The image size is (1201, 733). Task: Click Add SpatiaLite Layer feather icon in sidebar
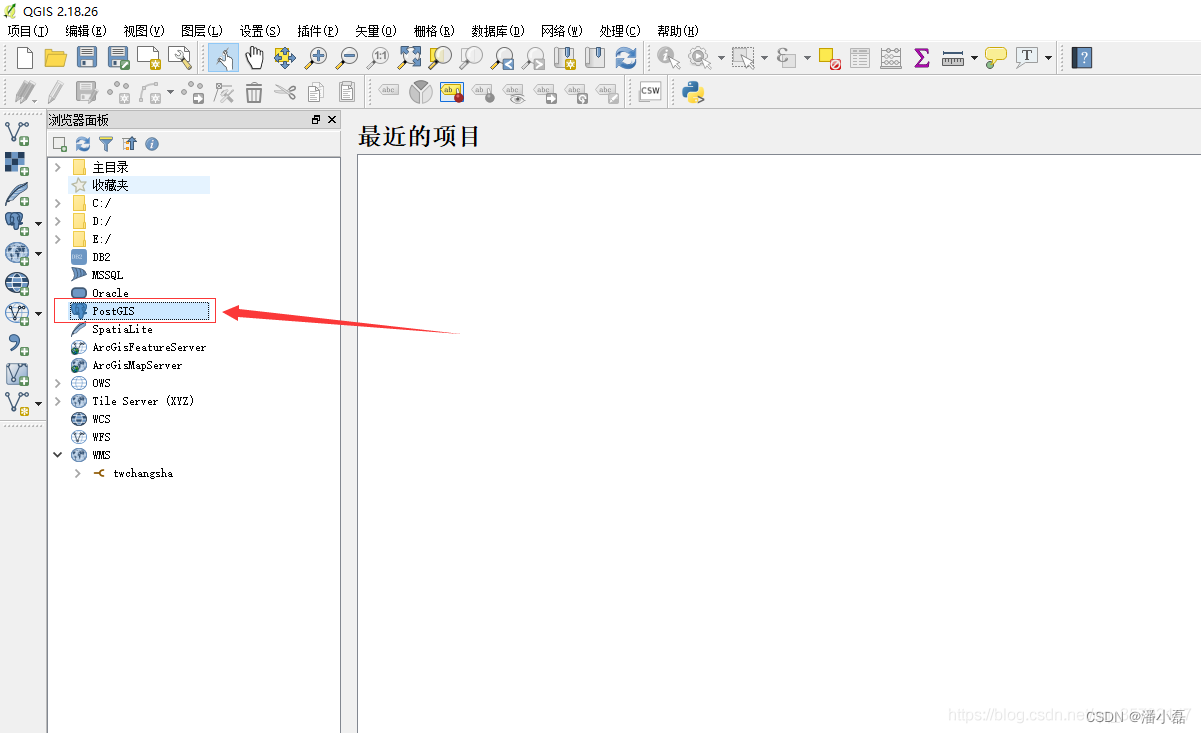[x=17, y=193]
